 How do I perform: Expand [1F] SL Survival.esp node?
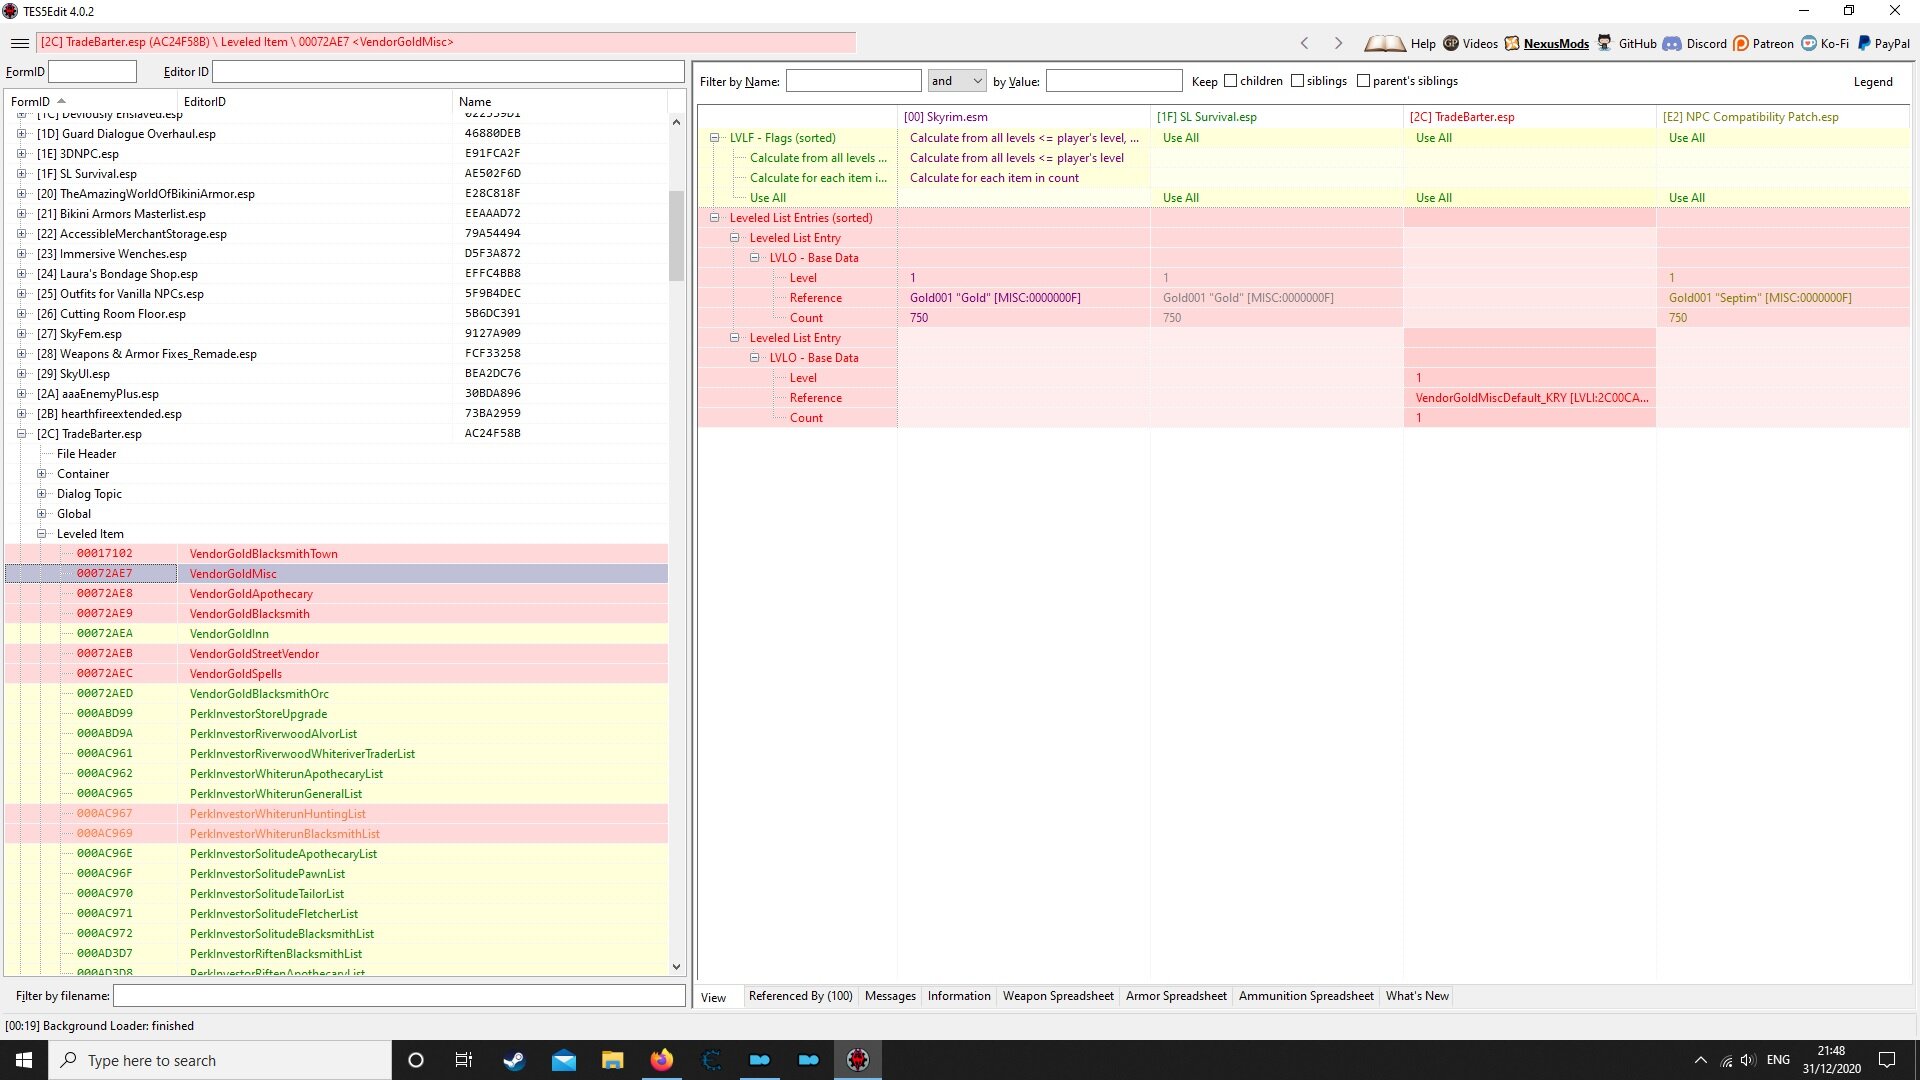[x=21, y=174]
